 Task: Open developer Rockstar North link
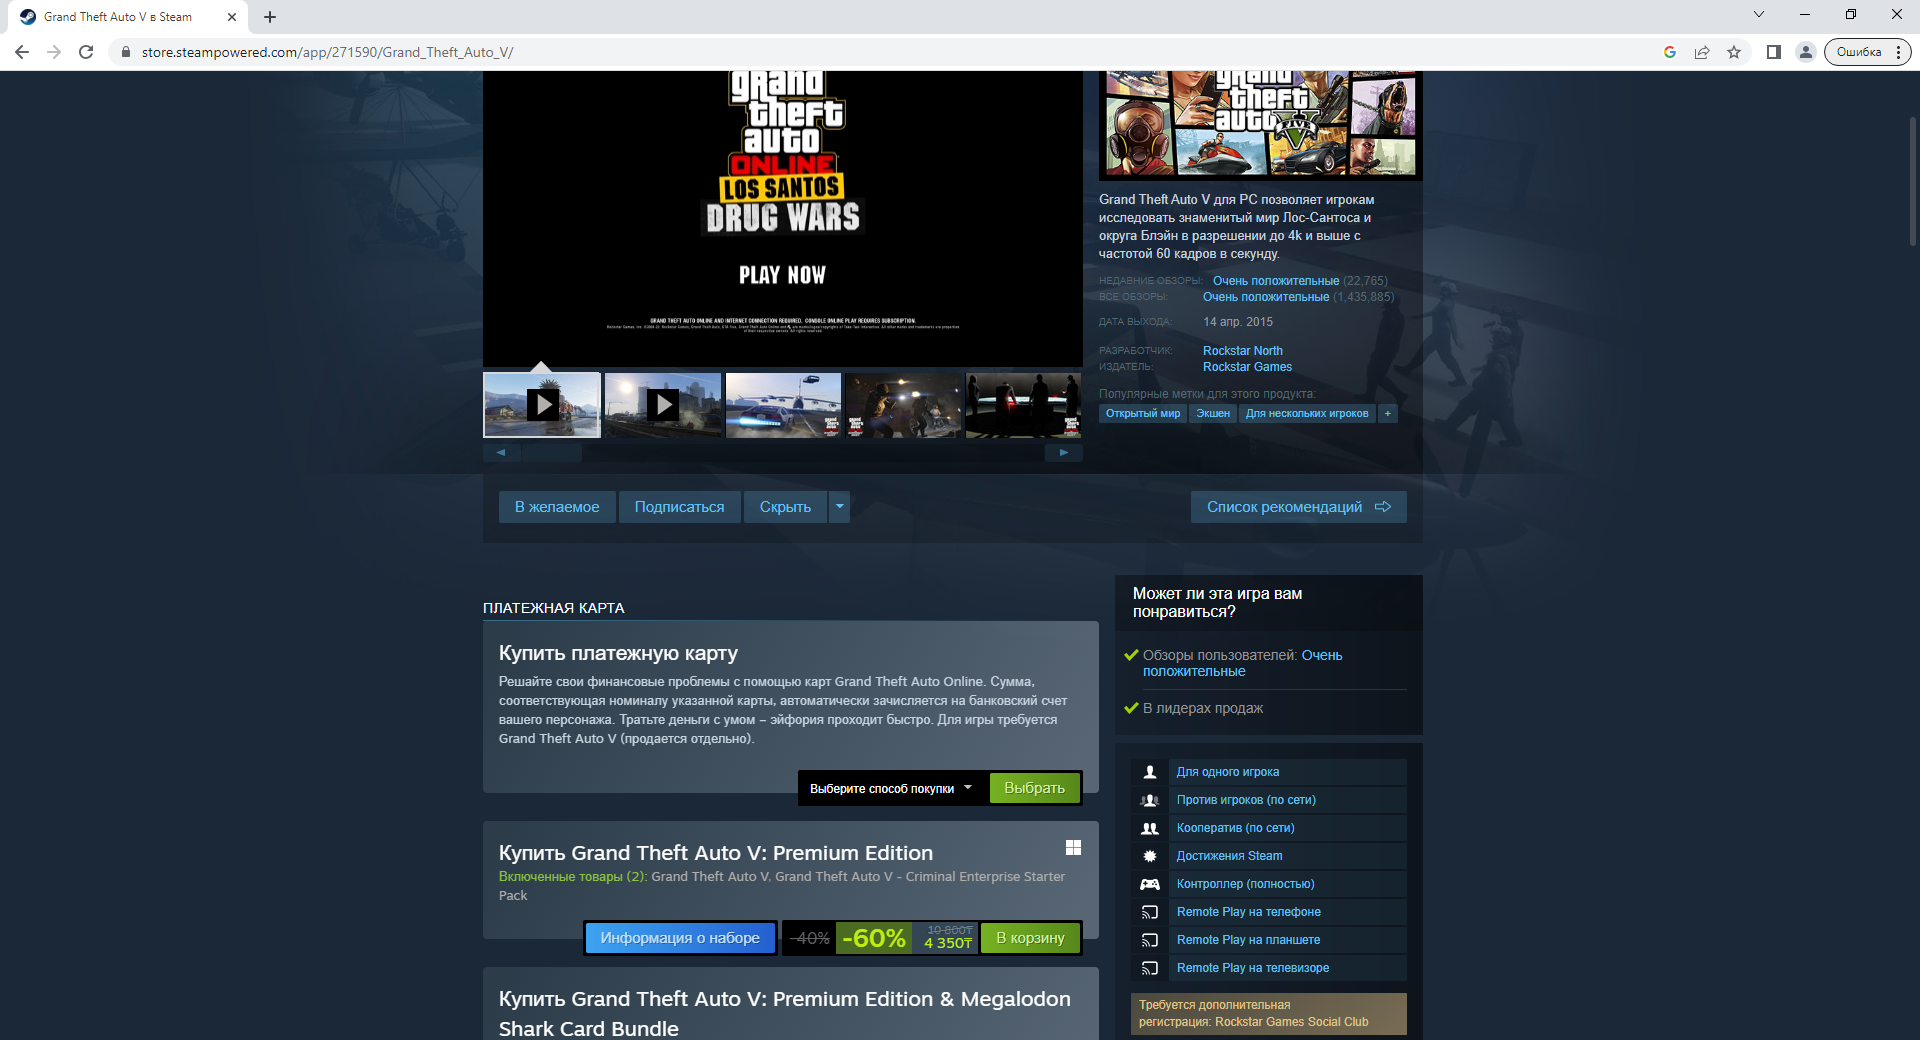click(x=1243, y=351)
